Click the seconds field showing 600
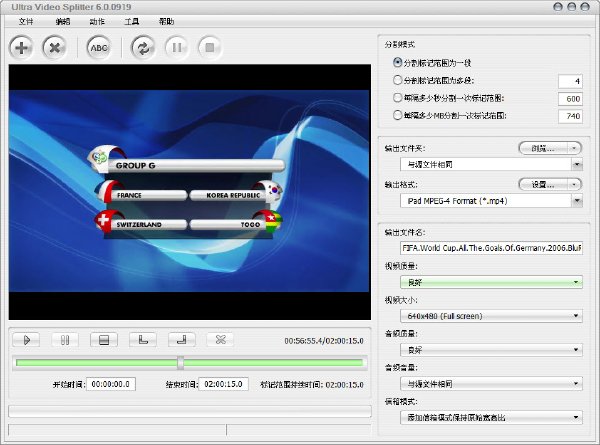 pyautogui.click(x=570, y=99)
